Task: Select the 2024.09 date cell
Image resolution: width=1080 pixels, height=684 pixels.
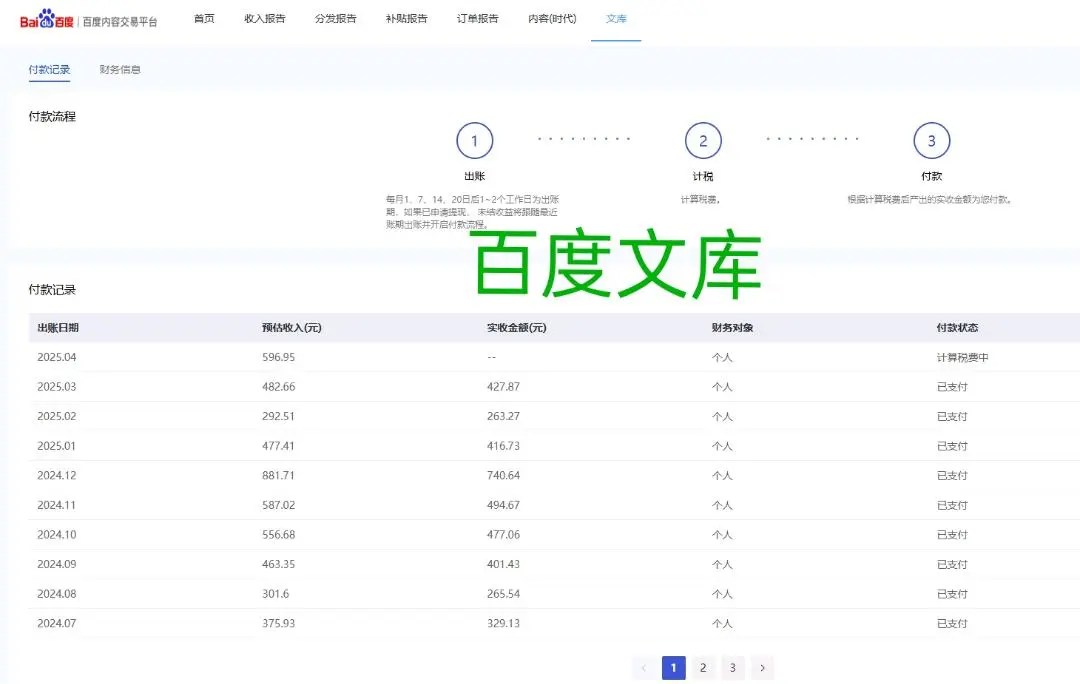Action: coord(56,564)
